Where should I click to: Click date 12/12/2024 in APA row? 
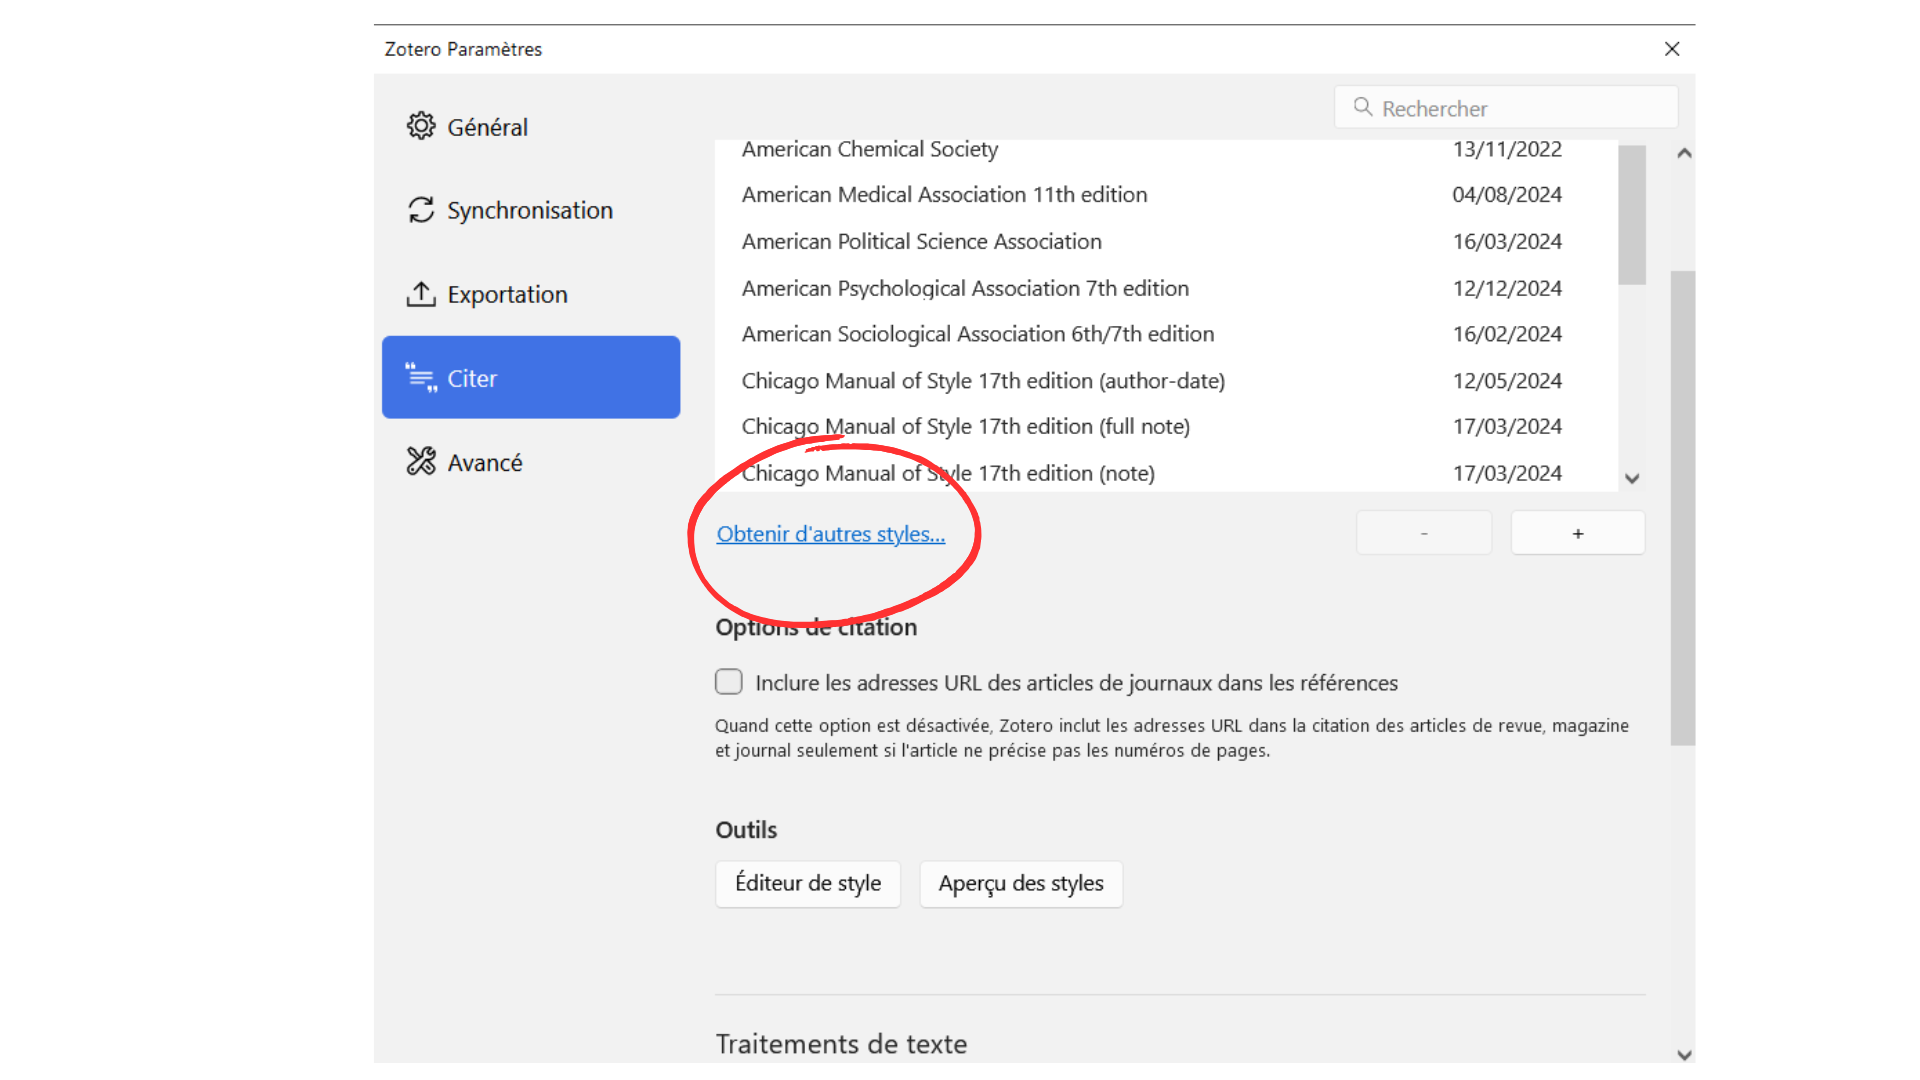(1507, 288)
